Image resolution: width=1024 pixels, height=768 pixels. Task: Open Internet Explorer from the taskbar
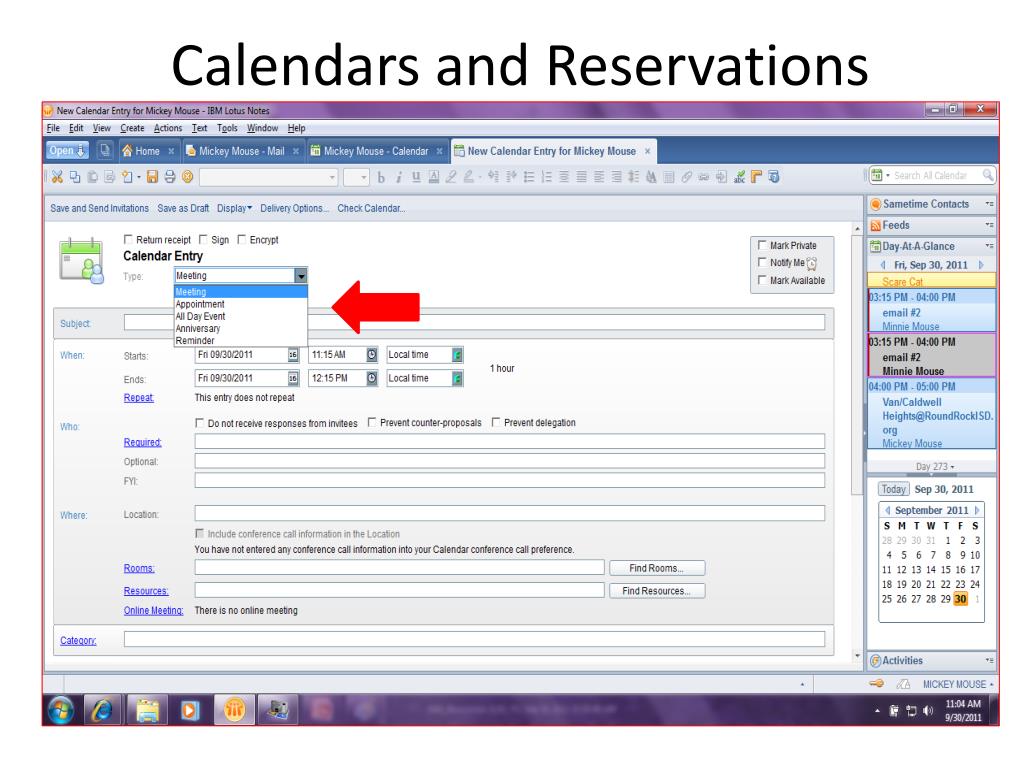[x=102, y=710]
